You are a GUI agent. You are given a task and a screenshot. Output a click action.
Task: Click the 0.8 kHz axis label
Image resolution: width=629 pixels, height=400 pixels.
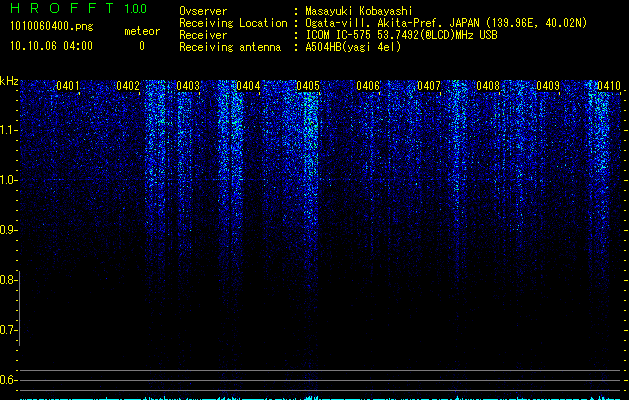pyautogui.click(x=8, y=280)
